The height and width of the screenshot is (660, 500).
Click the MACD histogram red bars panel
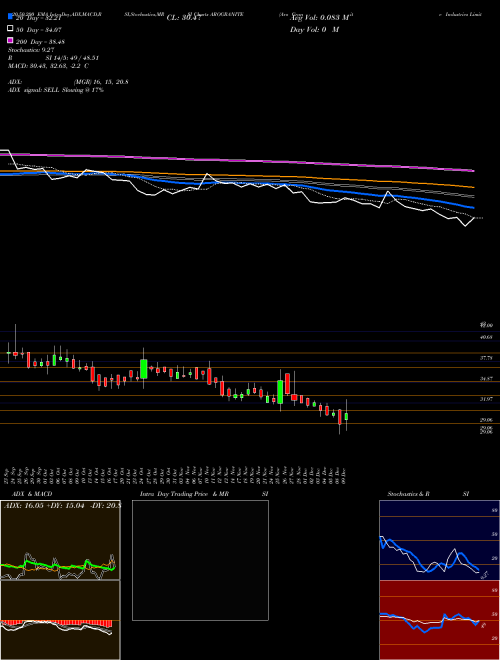(x=60, y=620)
